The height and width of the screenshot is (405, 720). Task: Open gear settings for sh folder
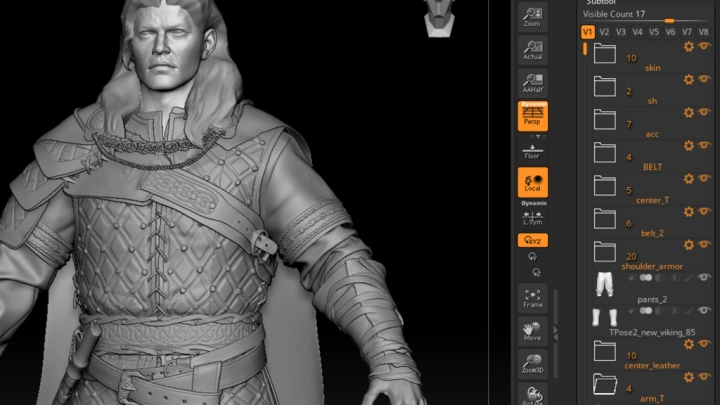pyautogui.click(x=688, y=79)
